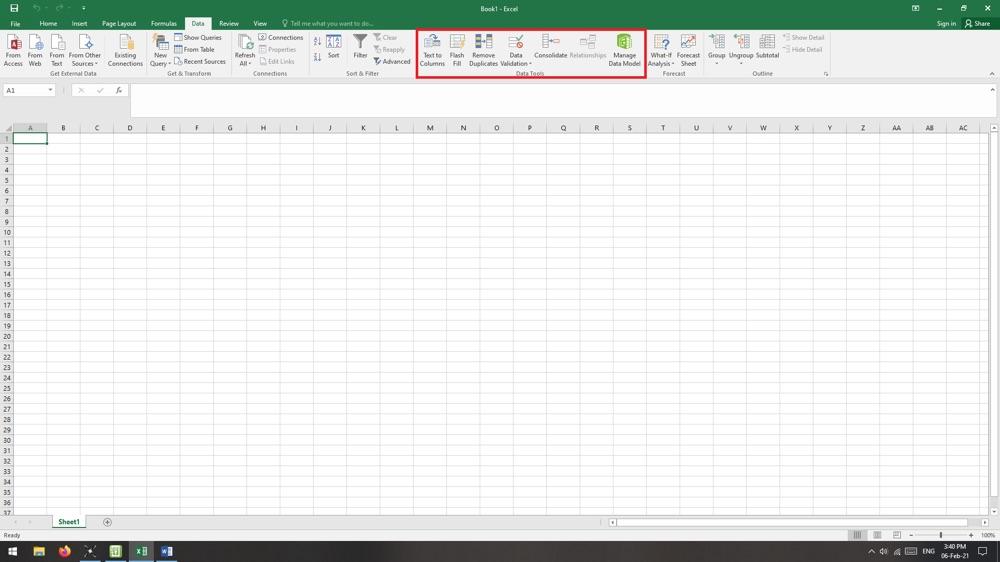Click the Text to Columns icon
1000x562 pixels.
432,51
